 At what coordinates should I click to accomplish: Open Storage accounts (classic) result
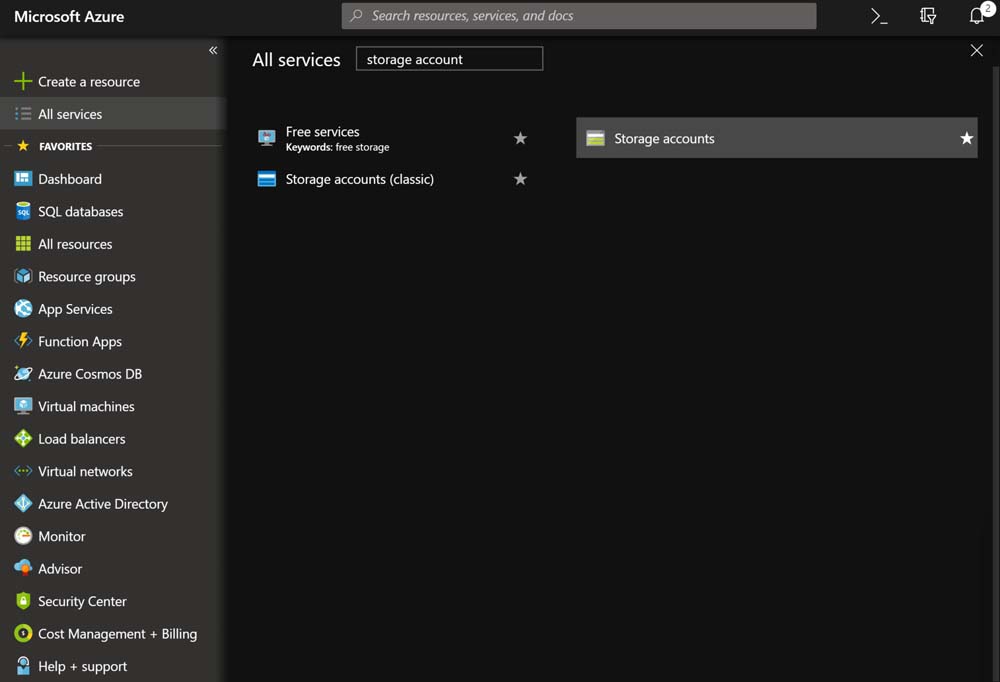pyautogui.click(x=359, y=179)
